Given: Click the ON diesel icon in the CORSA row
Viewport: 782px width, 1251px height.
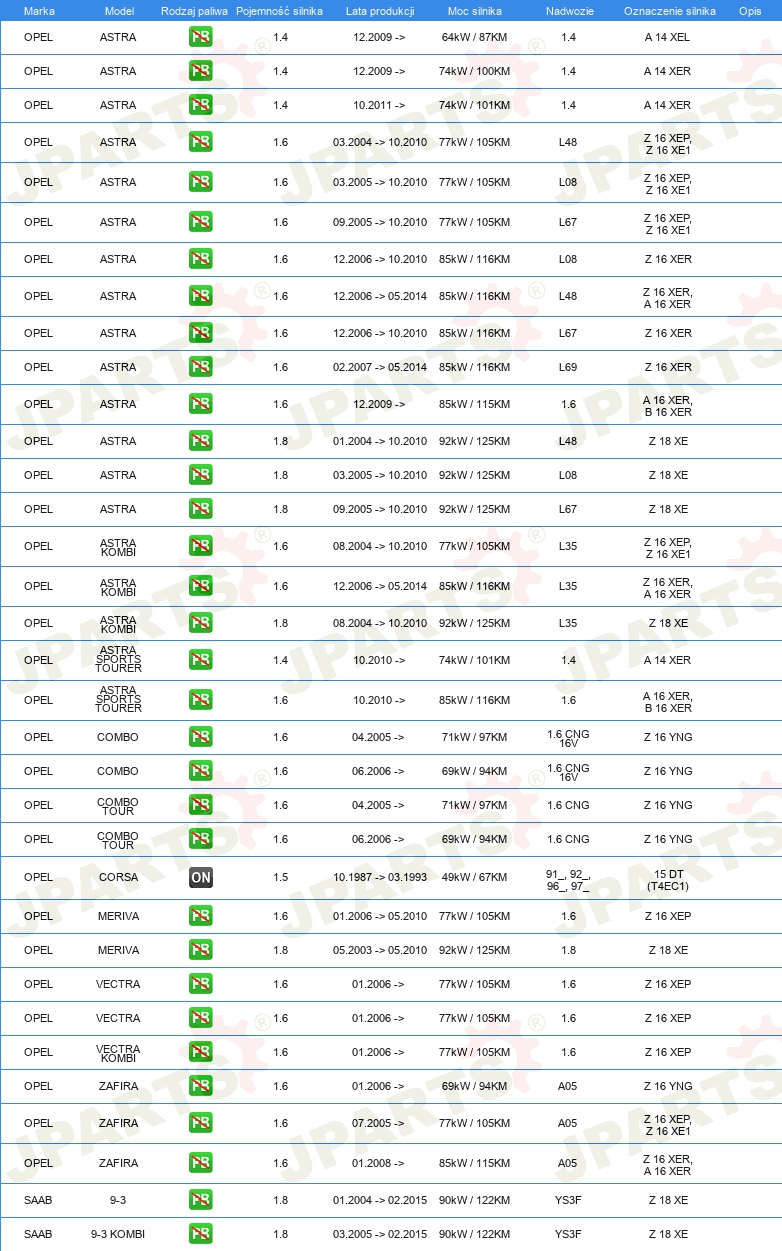Looking at the screenshot, I should pyautogui.click(x=201, y=877).
